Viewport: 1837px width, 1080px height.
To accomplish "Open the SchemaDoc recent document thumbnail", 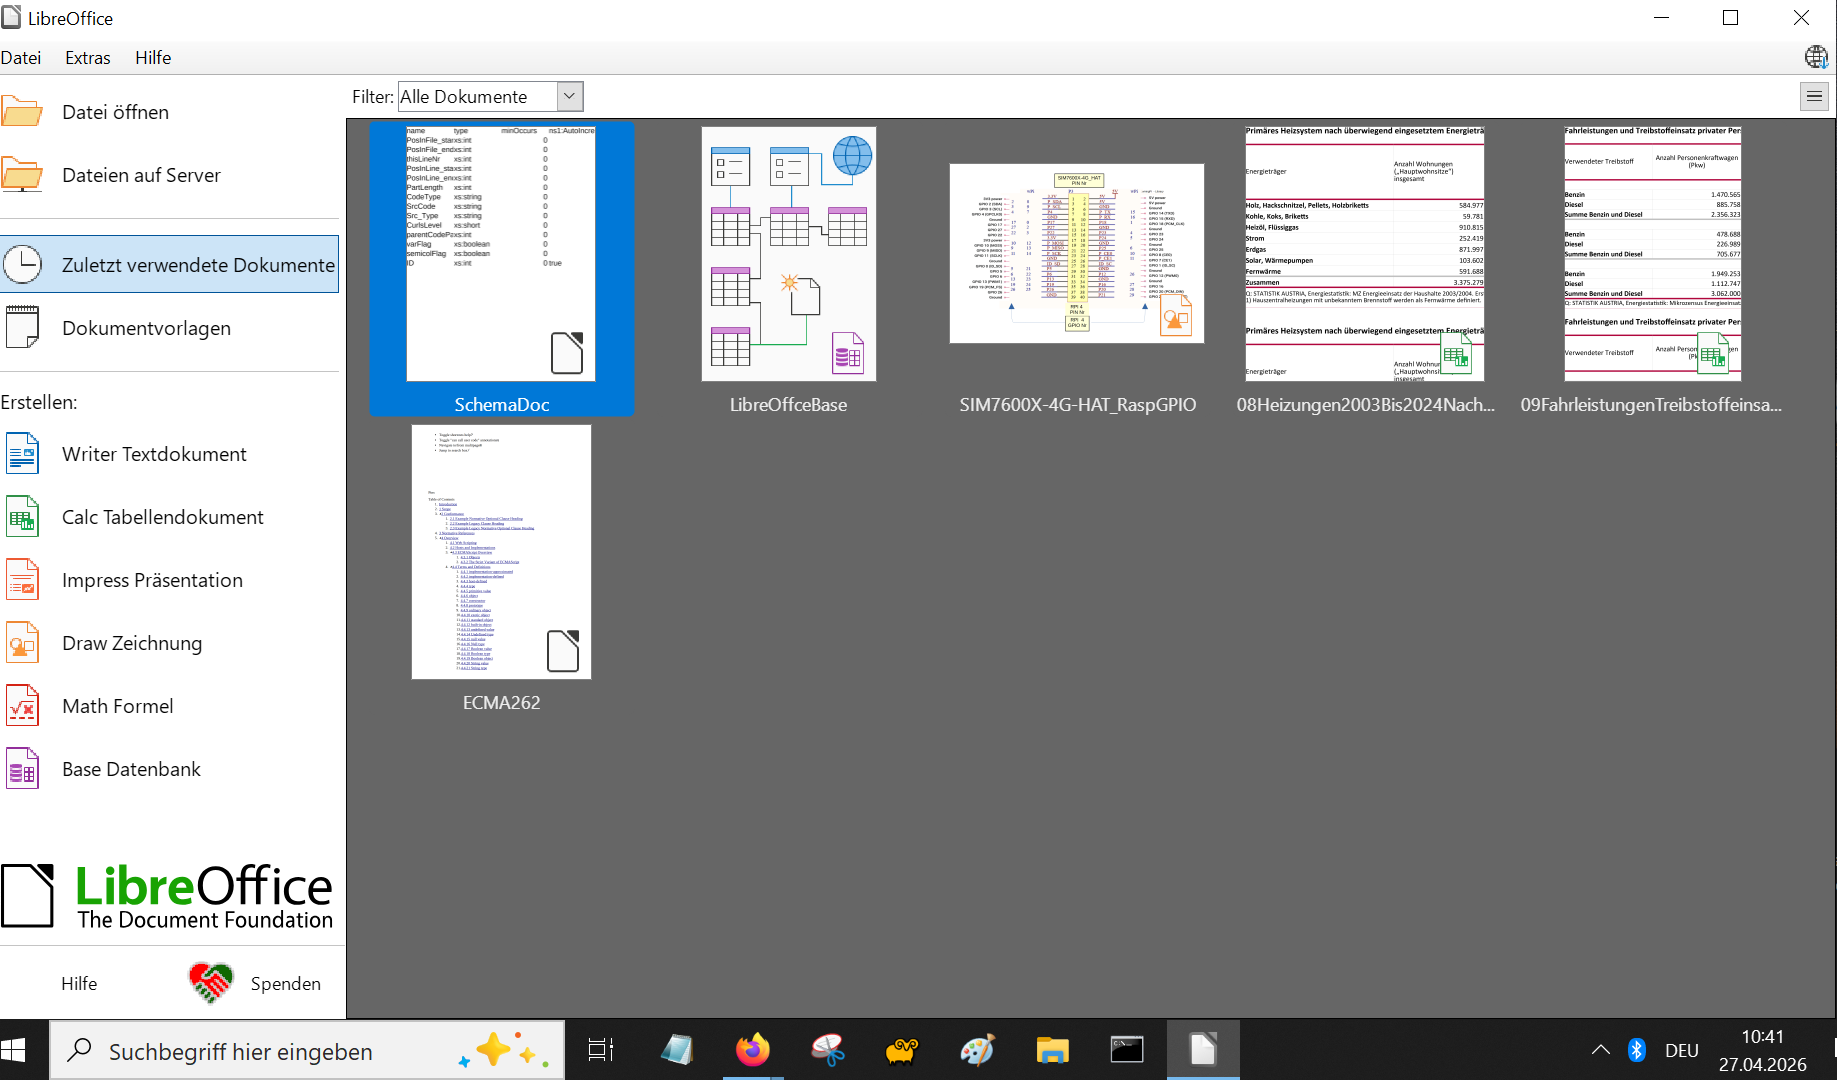I will 501,268.
